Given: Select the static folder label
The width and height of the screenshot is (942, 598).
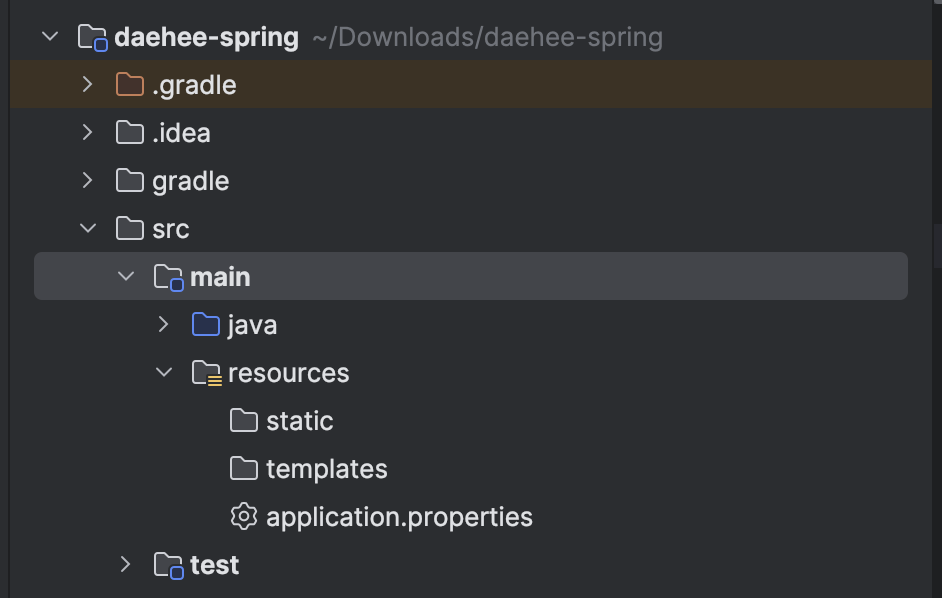Looking at the screenshot, I should (300, 421).
